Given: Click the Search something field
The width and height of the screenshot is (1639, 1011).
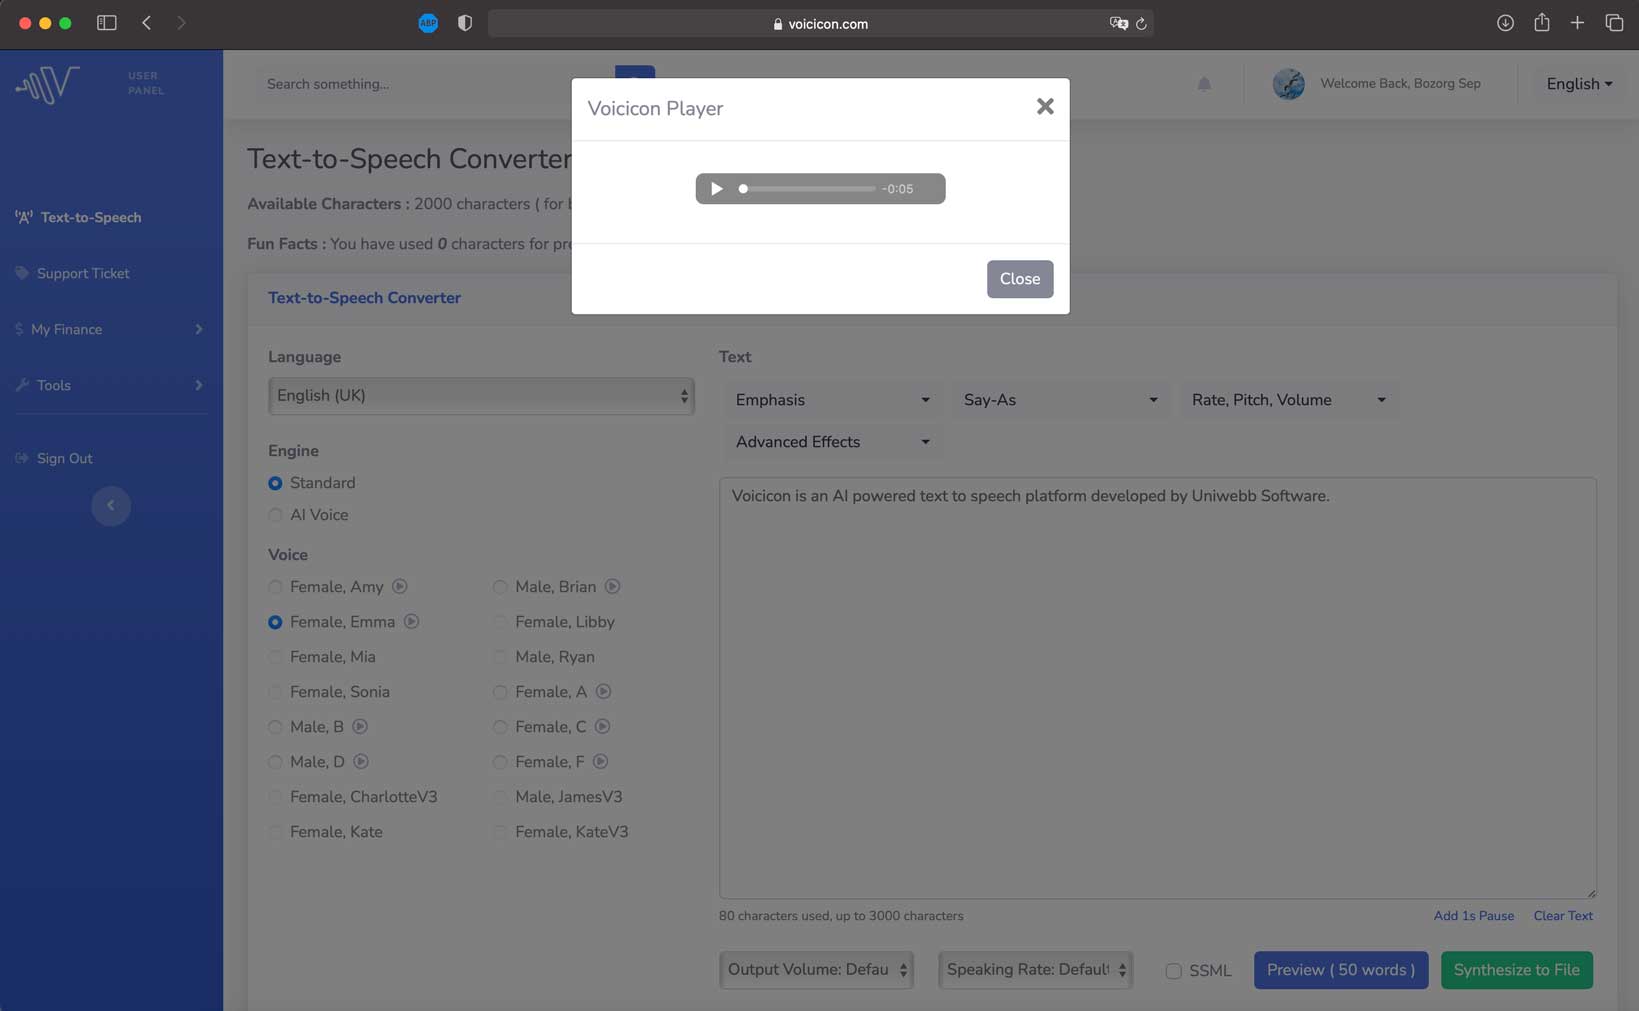Looking at the screenshot, I should 435,84.
